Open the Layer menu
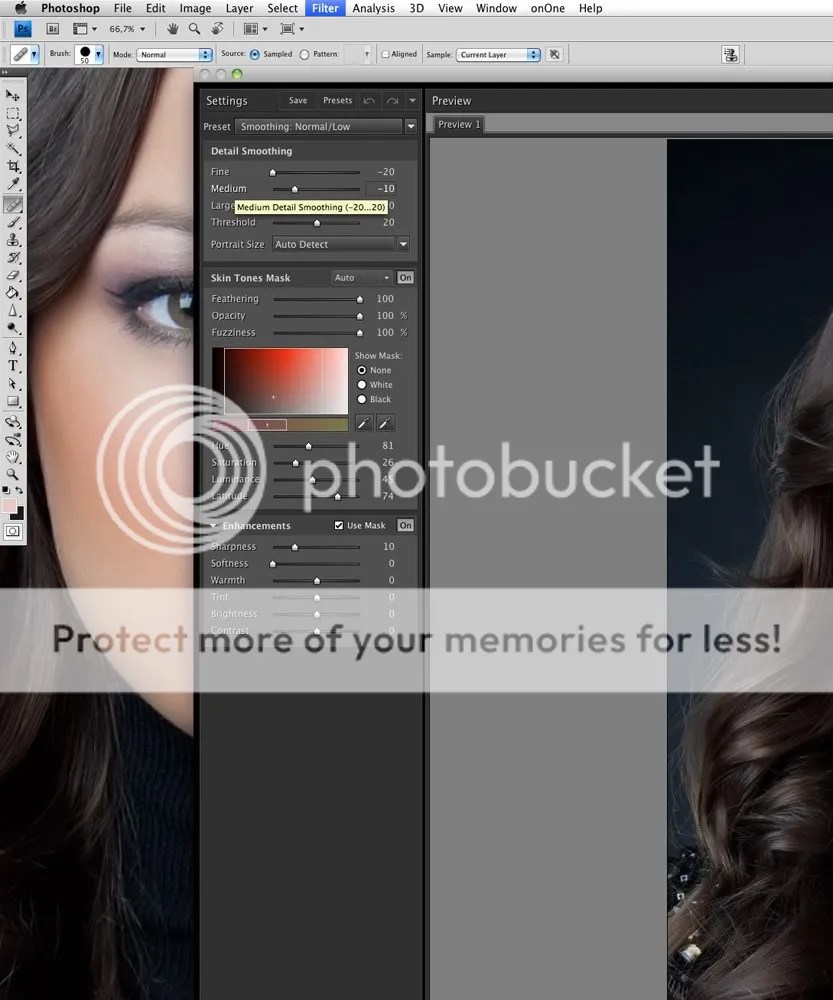The width and height of the screenshot is (833, 1000). [x=239, y=8]
